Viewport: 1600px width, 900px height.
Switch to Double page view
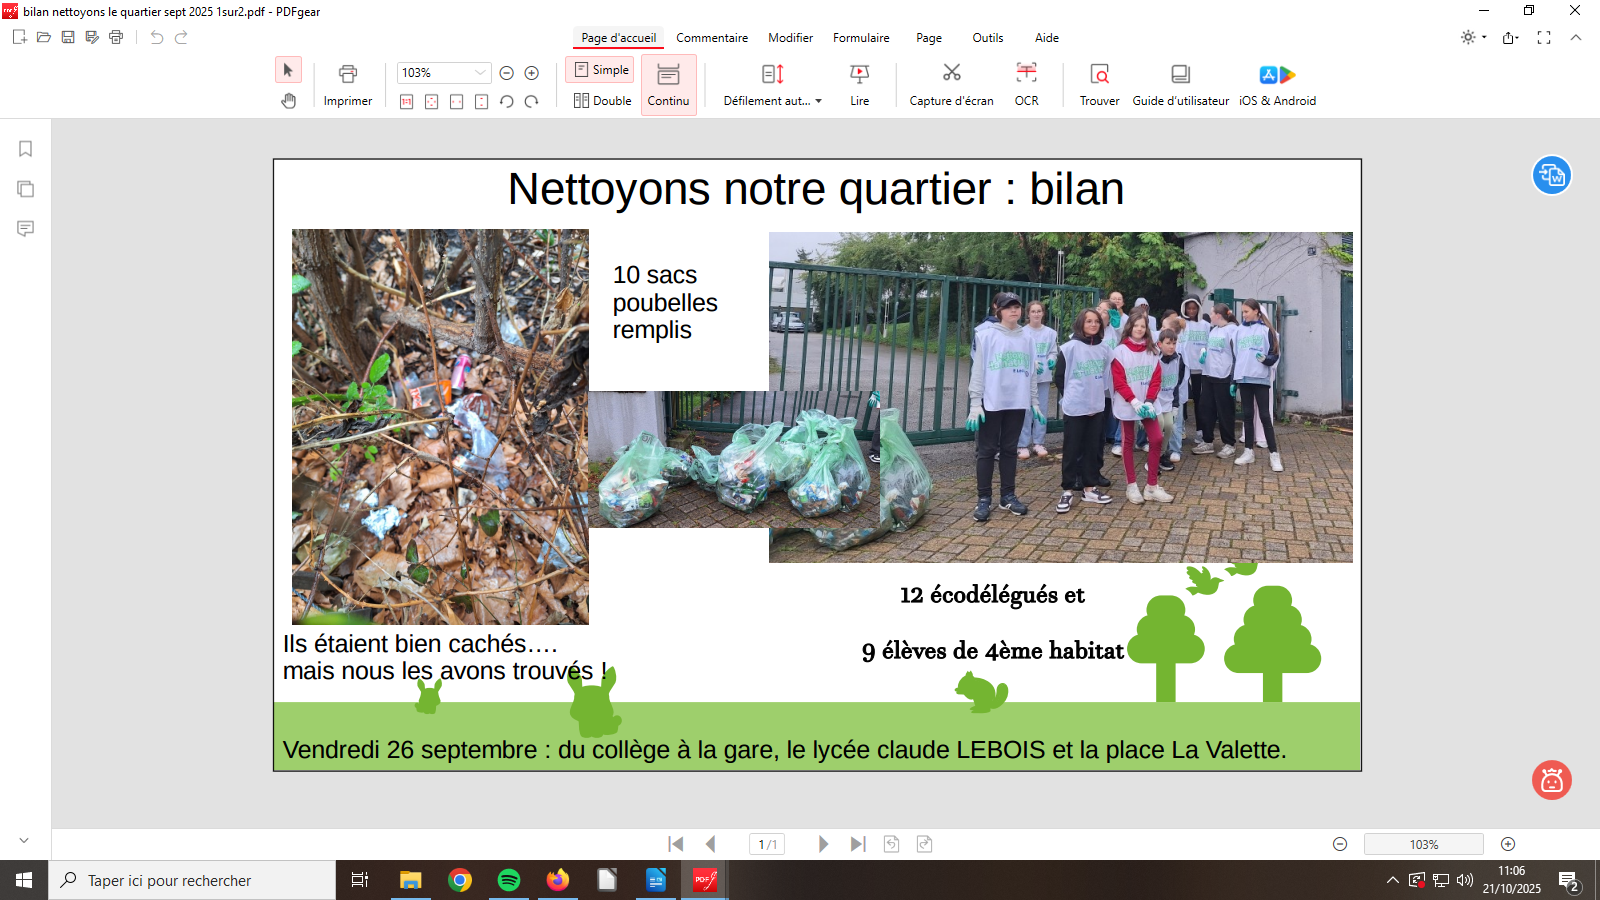[x=602, y=101]
